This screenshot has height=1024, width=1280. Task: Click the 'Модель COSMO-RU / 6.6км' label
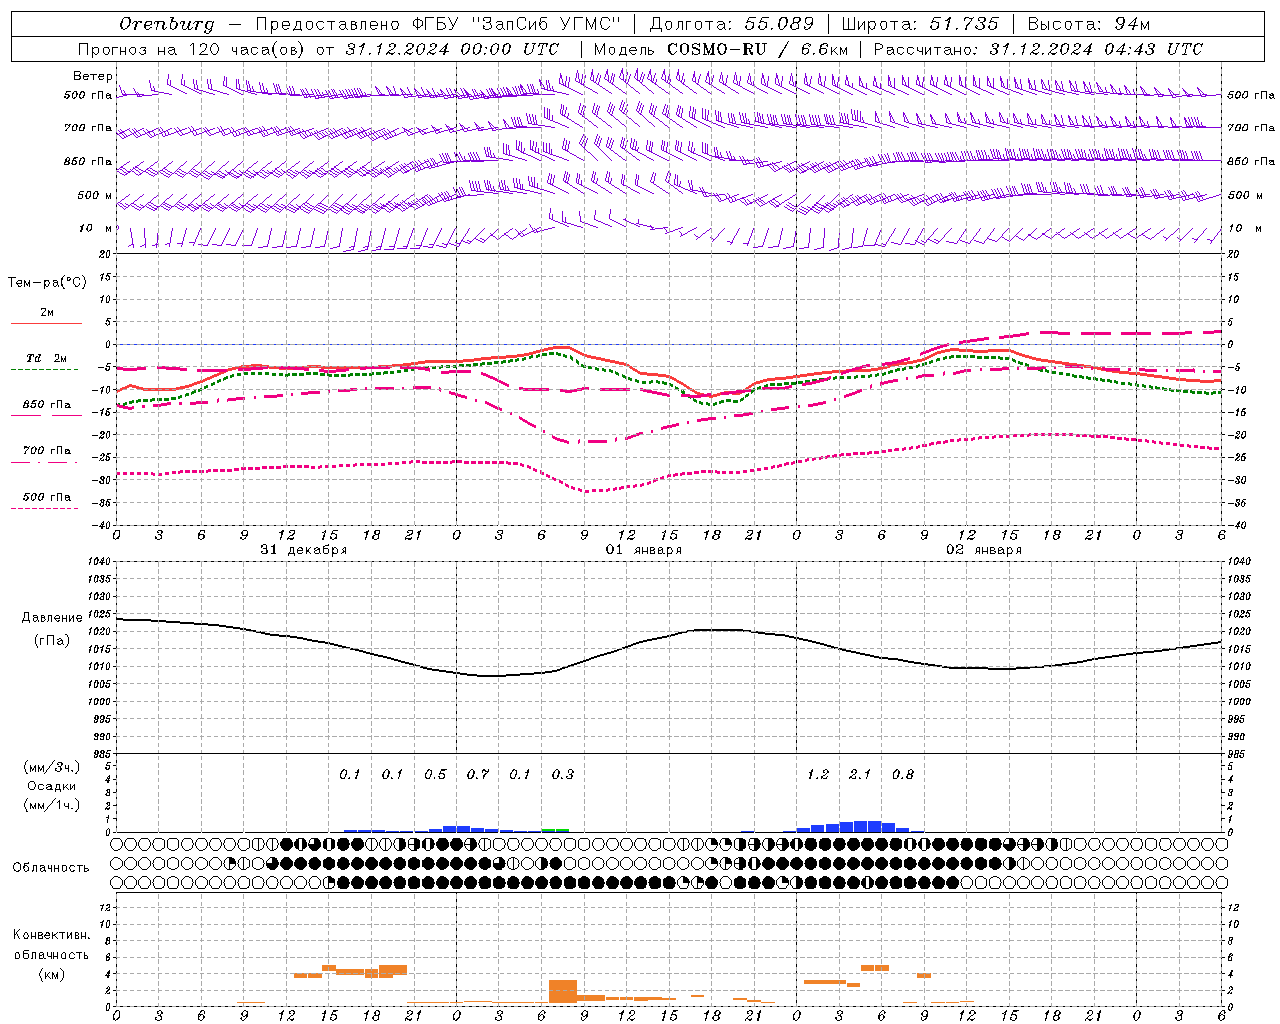[721, 49]
